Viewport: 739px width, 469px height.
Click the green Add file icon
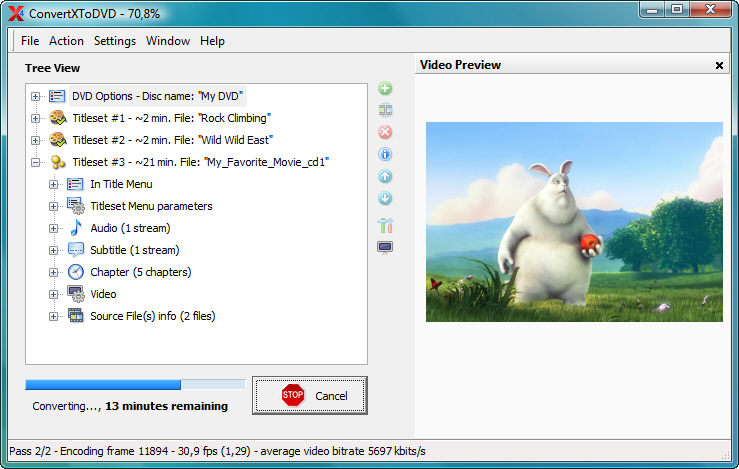[x=385, y=89]
